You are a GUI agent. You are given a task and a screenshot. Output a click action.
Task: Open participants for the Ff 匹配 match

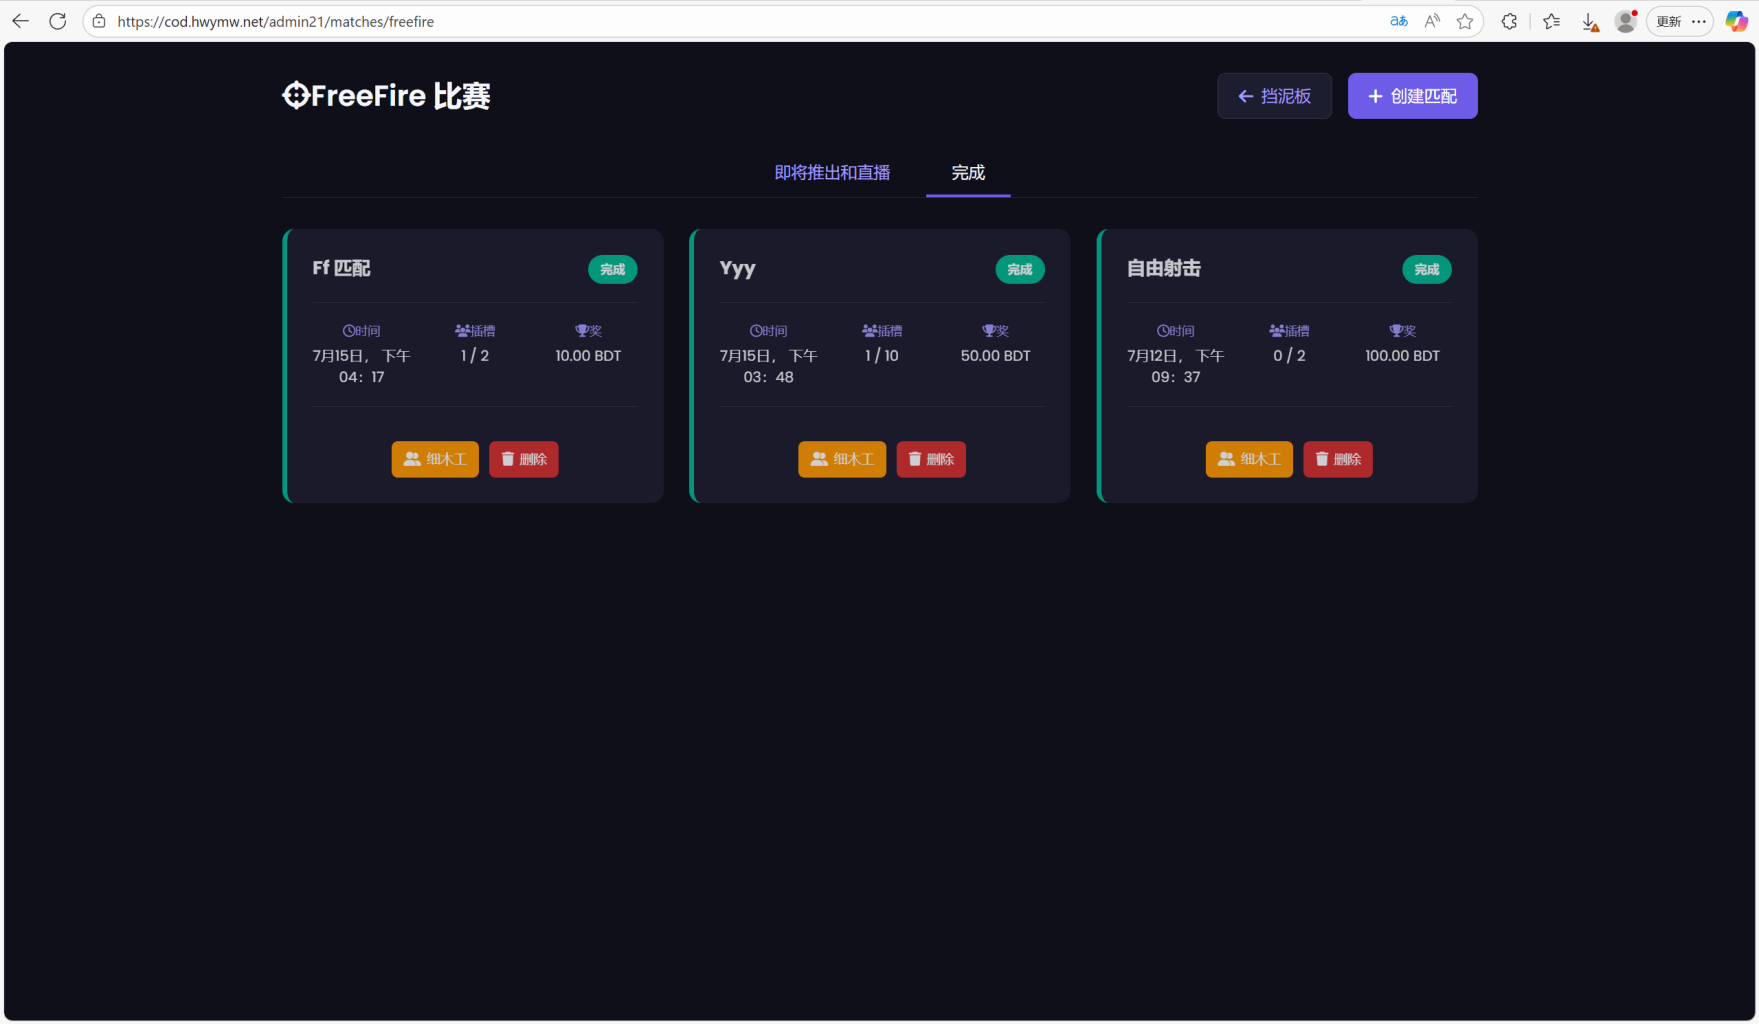pyautogui.click(x=435, y=459)
